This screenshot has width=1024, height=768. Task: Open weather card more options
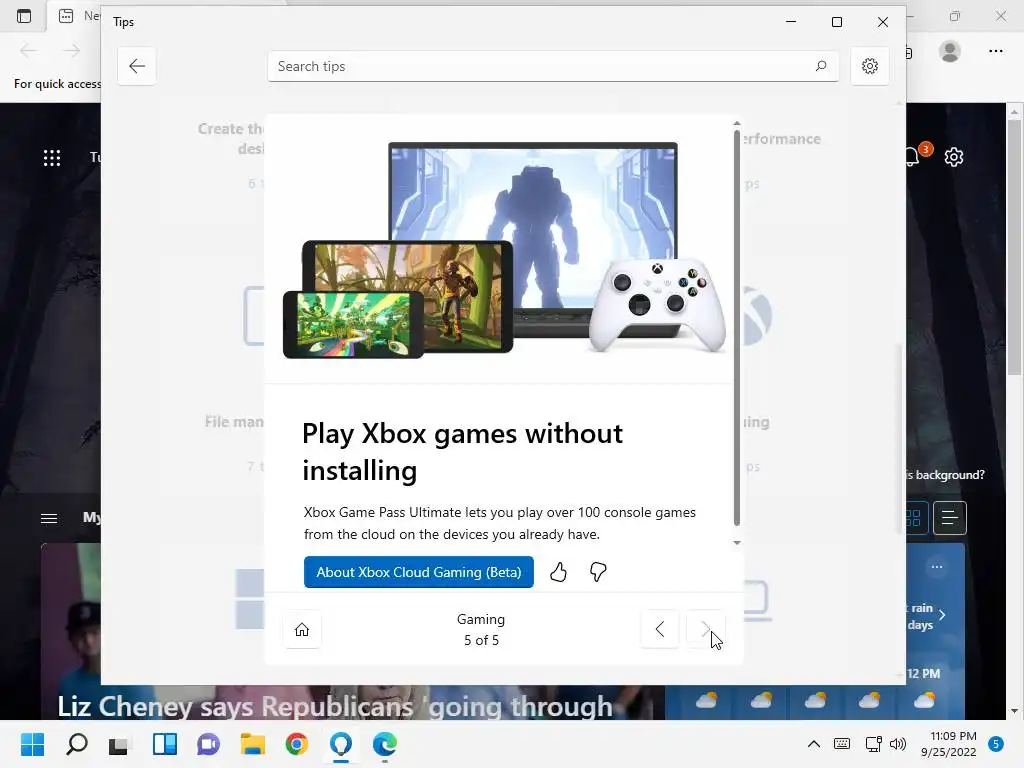[x=936, y=567]
